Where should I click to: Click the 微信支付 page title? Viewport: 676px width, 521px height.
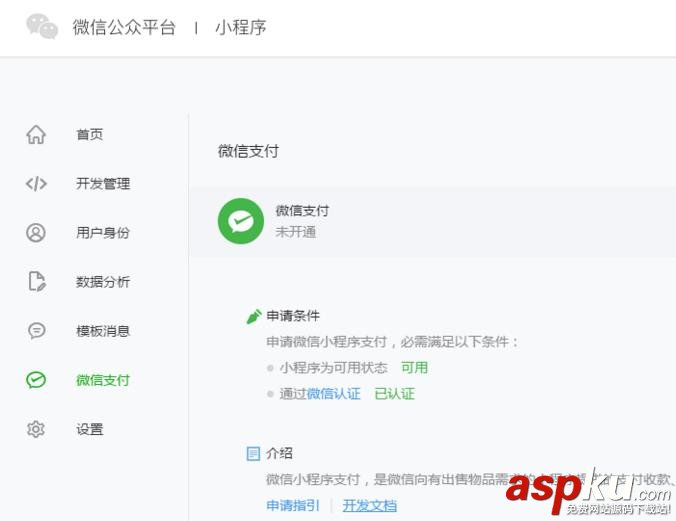(x=248, y=151)
